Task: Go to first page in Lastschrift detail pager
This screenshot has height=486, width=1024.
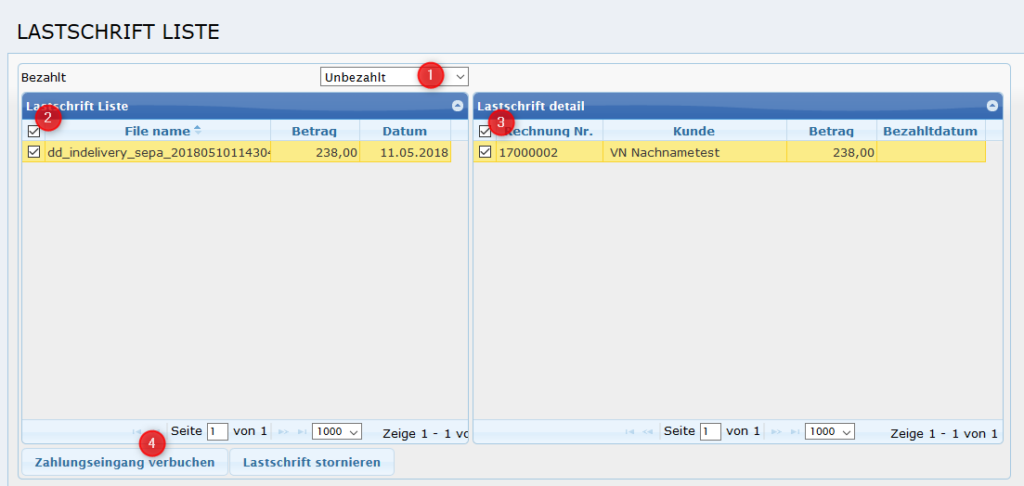Action: (x=630, y=432)
